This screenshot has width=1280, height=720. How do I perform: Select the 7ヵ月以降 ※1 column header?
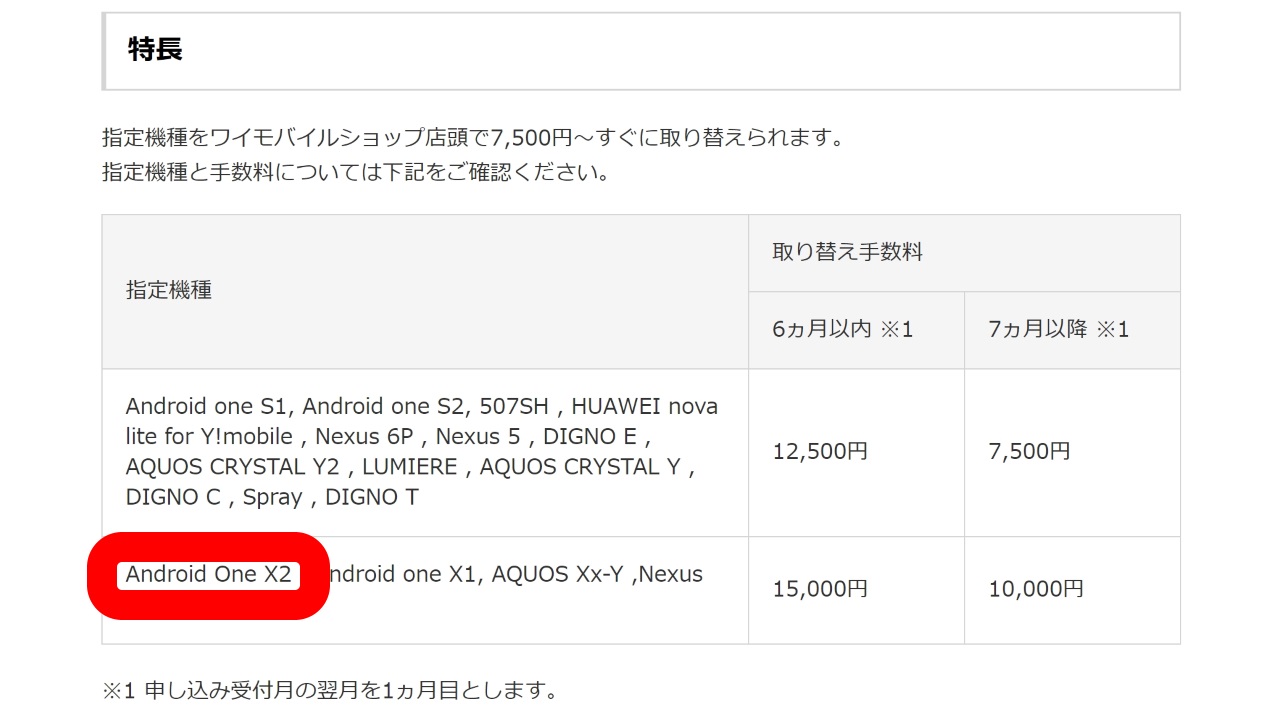pyautogui.click(x=1058, y=330)
